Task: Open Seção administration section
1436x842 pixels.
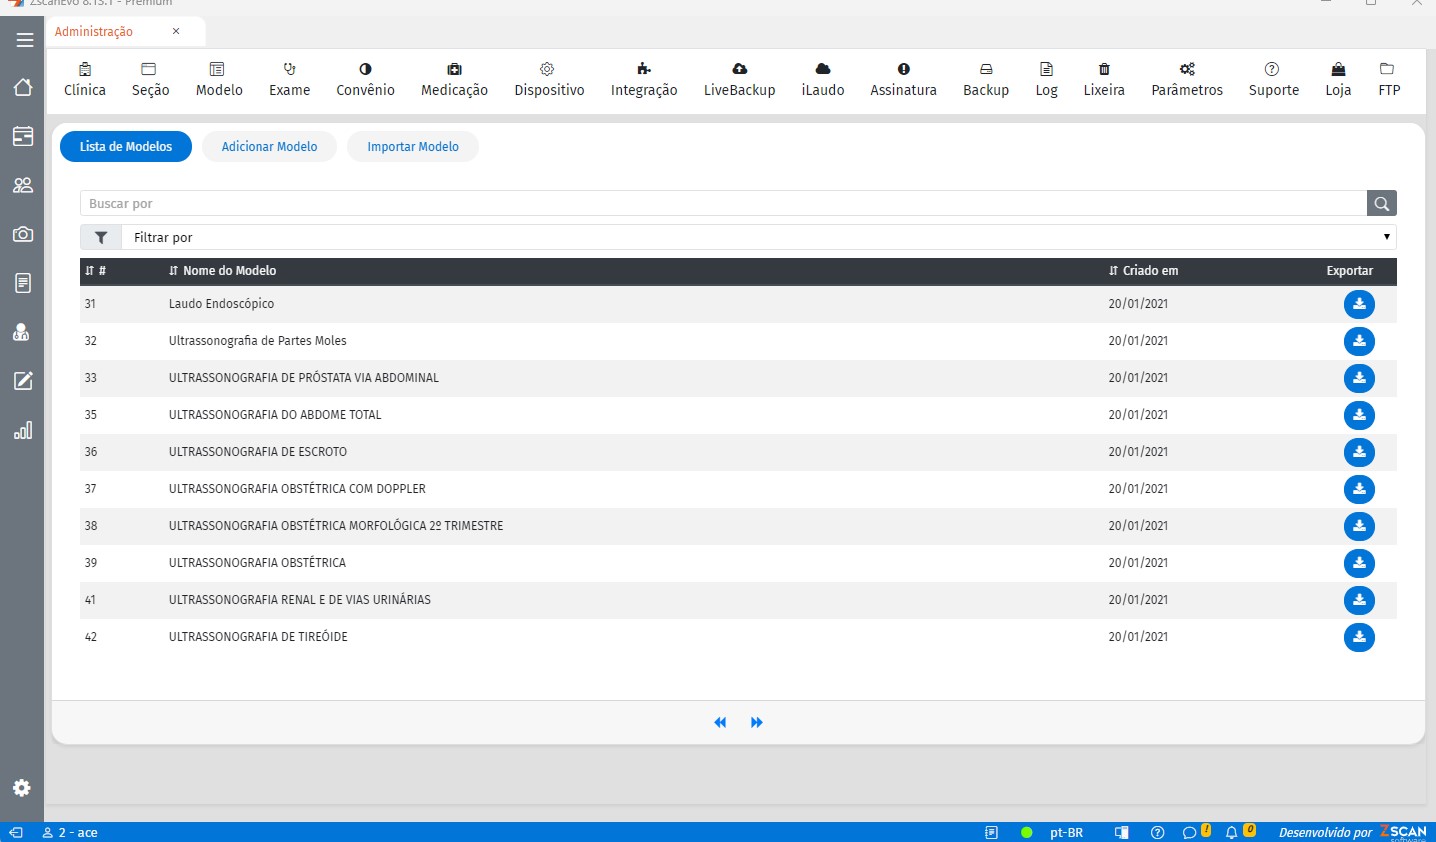Action: [x=150, y=80]
